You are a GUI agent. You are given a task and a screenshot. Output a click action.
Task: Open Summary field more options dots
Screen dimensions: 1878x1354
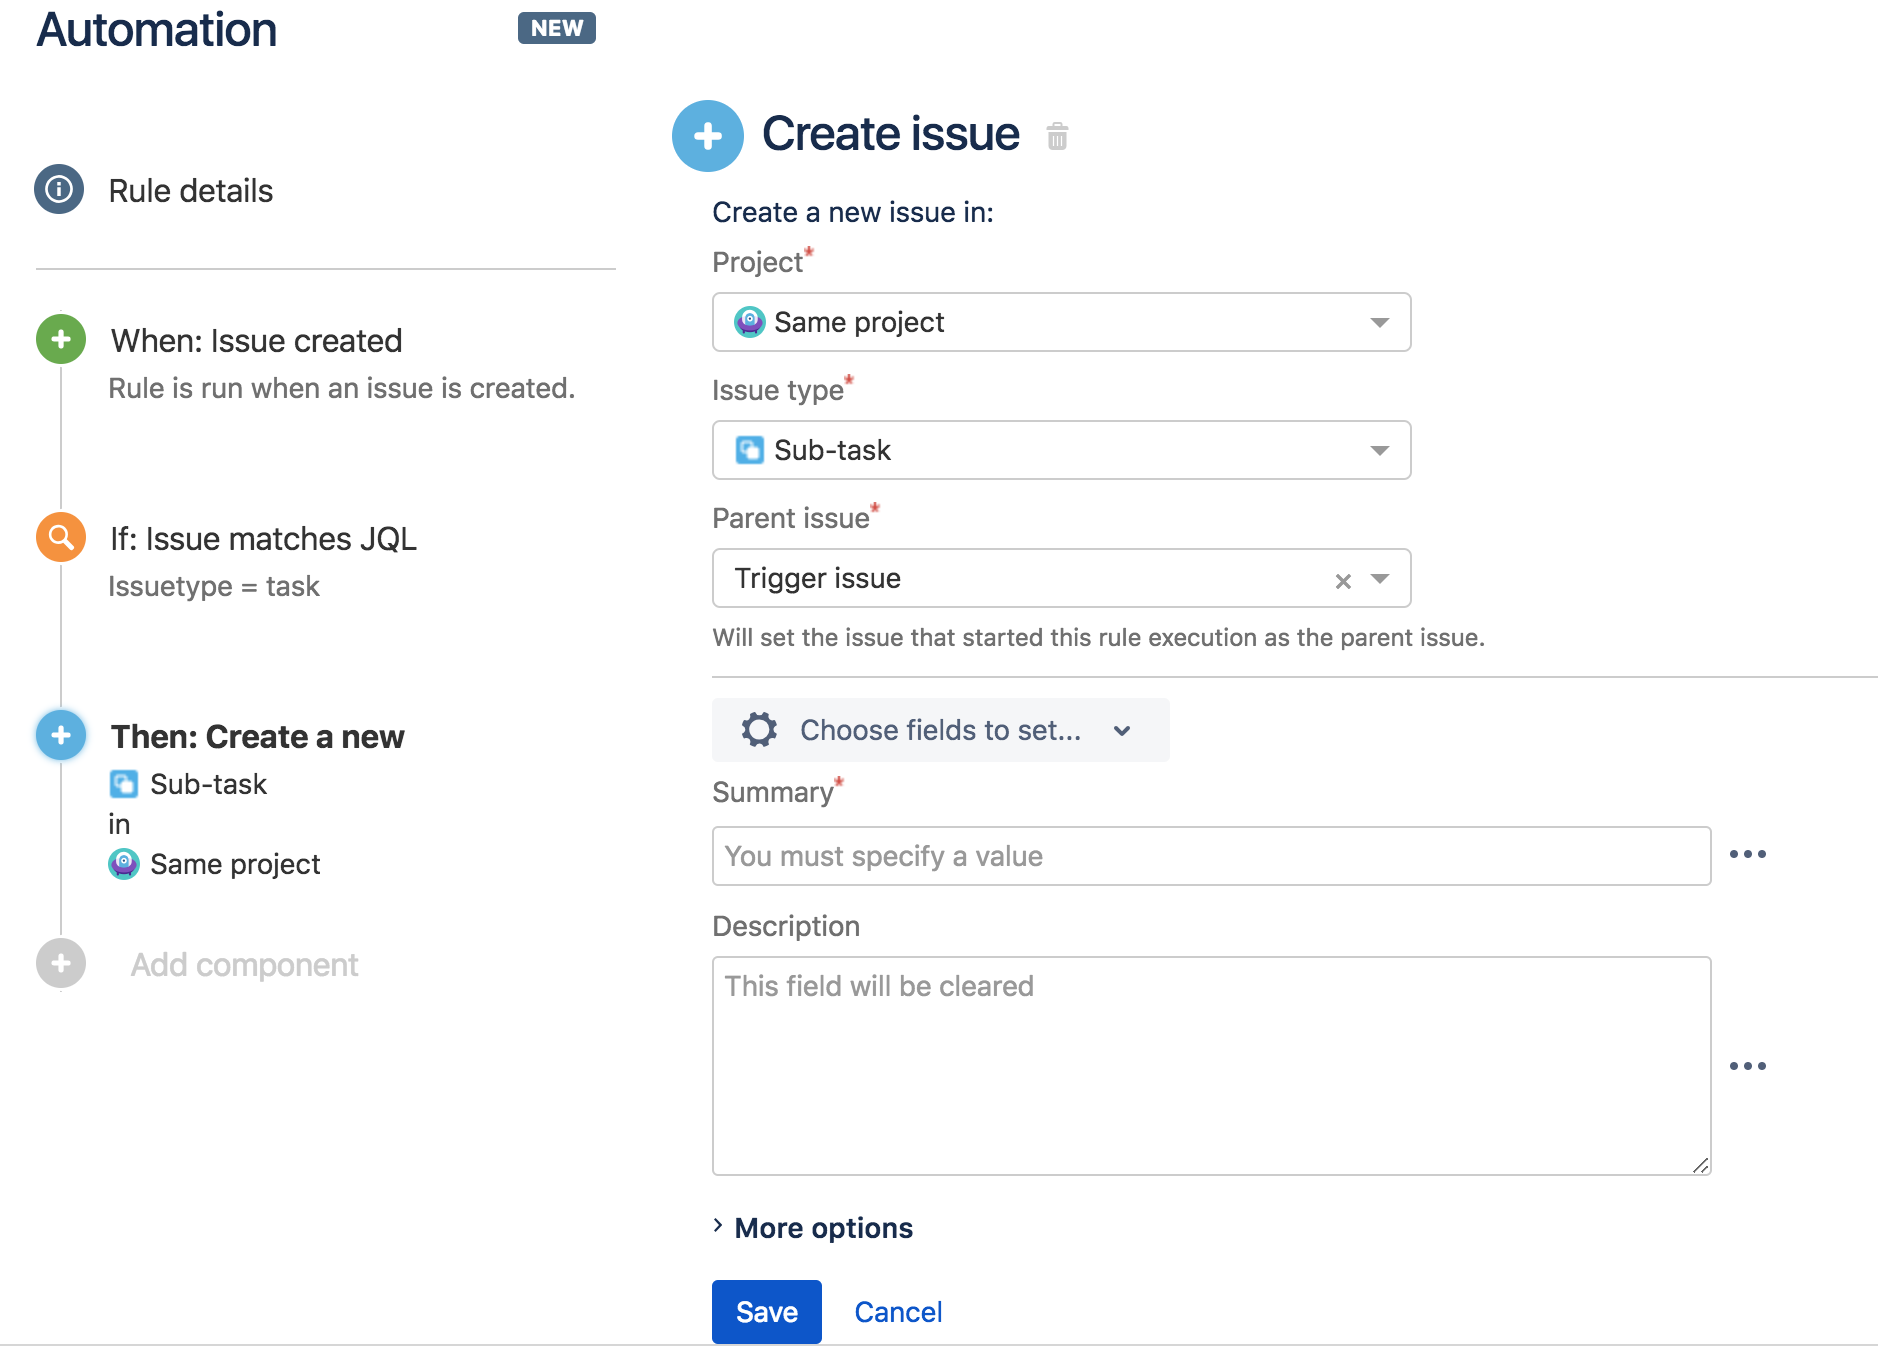[x=1747, y=854]
